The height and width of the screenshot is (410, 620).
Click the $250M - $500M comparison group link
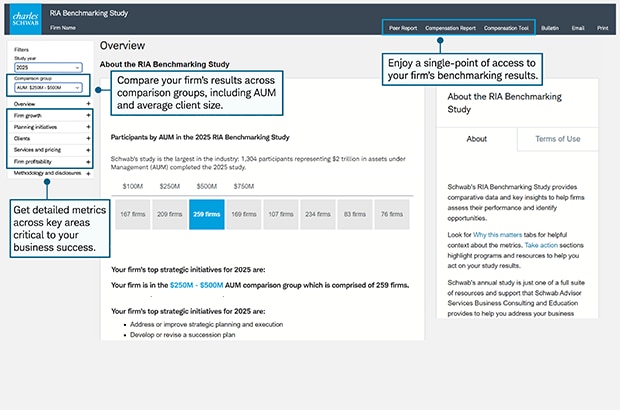click(x=197, y=285)
